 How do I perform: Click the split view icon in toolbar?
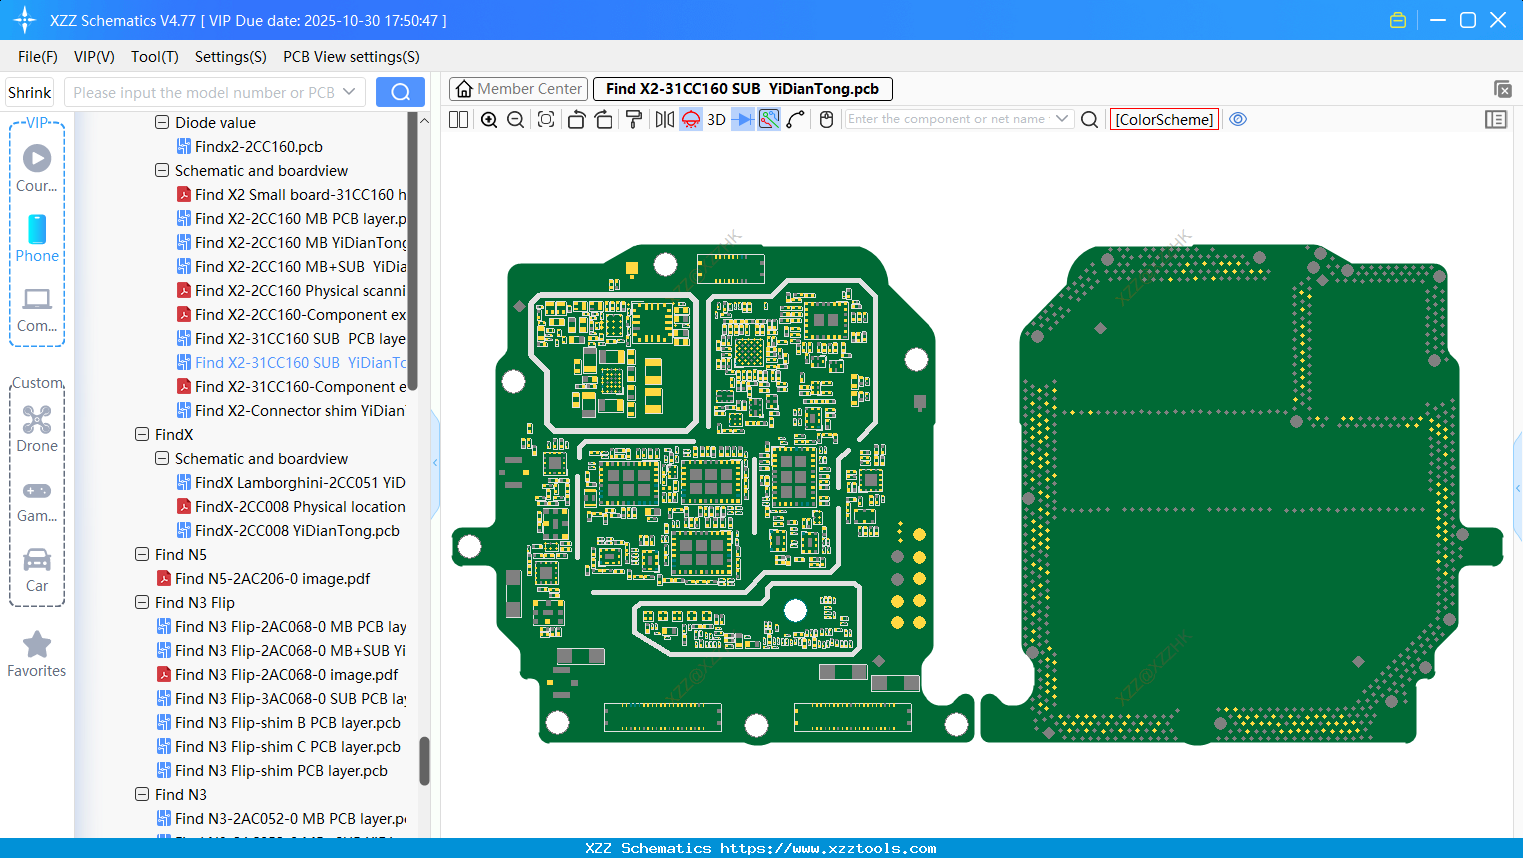click(x=458, y=120)
